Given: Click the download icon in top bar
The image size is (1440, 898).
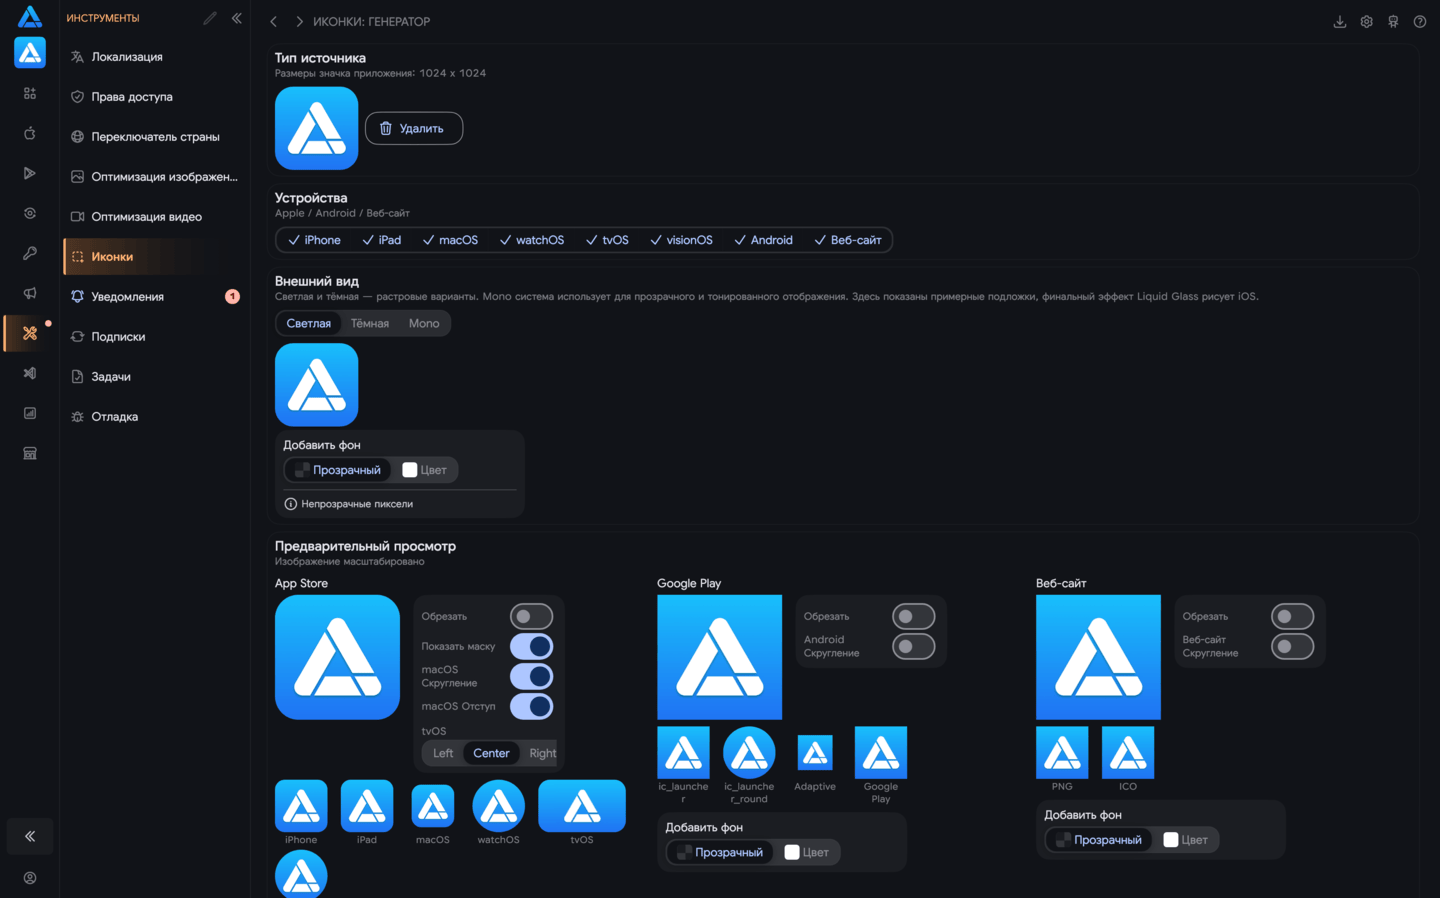Looking at the screenshot, I should (x=1340, y=21).
